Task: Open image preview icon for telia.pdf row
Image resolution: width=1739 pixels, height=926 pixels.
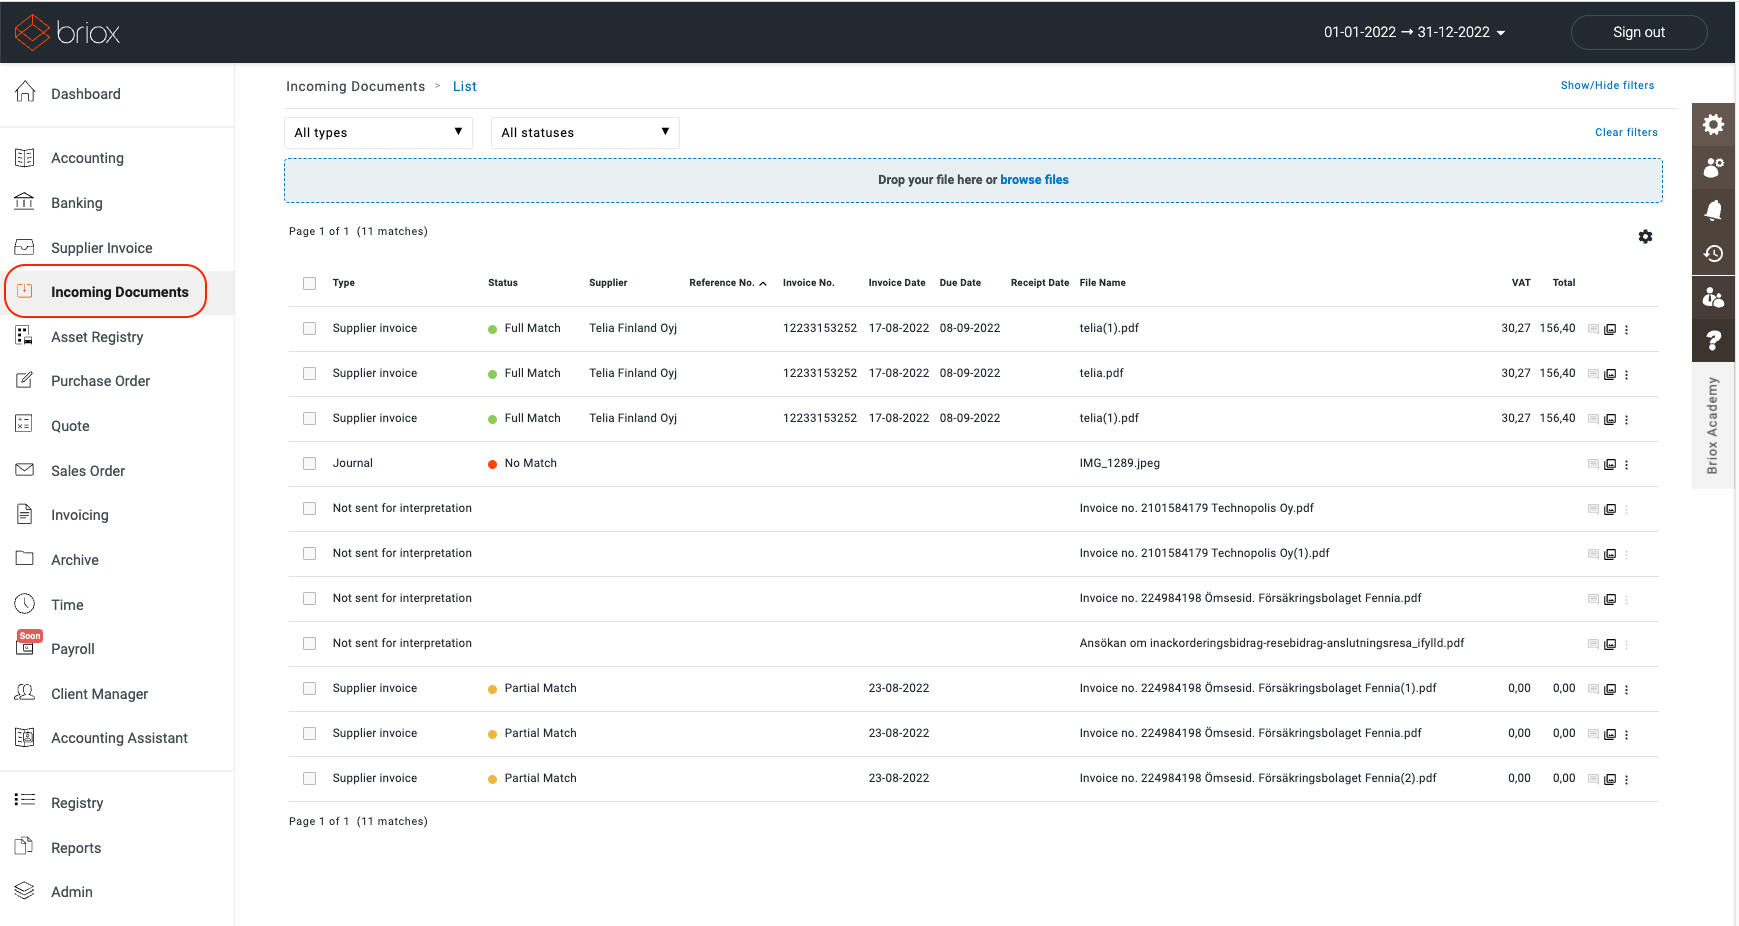Action: coord(1610,374)
